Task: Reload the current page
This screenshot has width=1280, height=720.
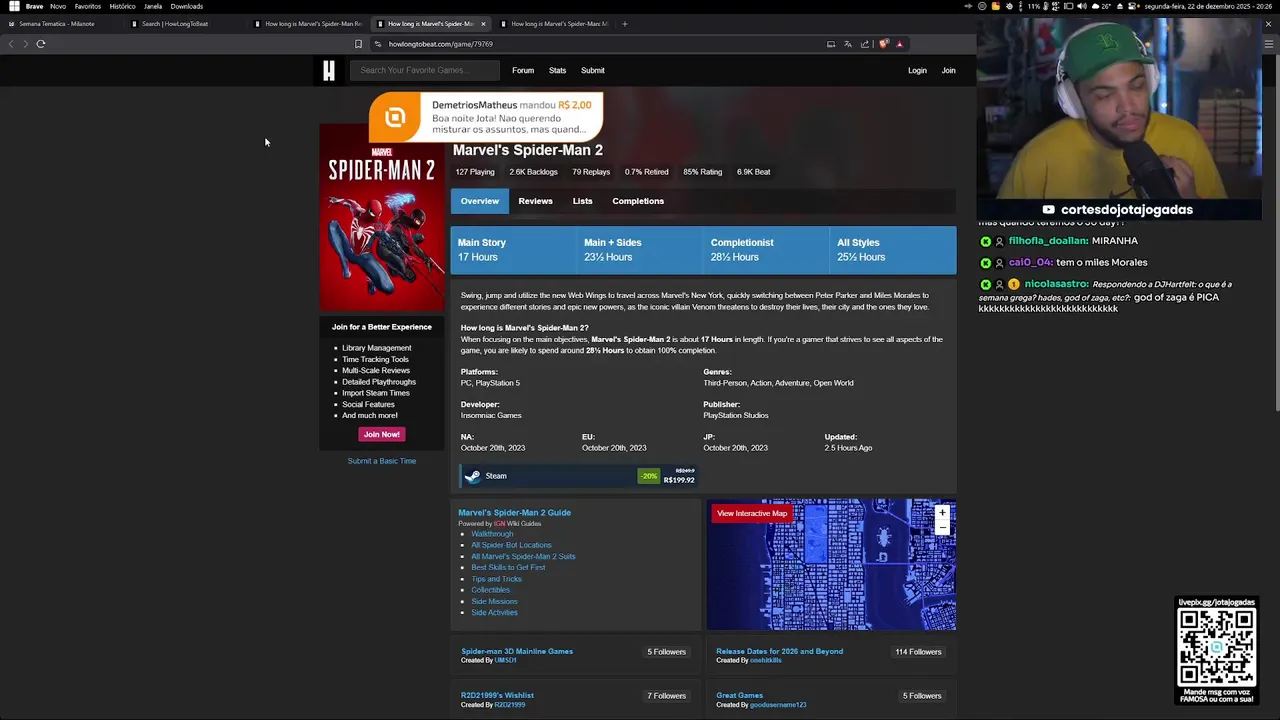Action: [41, 44]
